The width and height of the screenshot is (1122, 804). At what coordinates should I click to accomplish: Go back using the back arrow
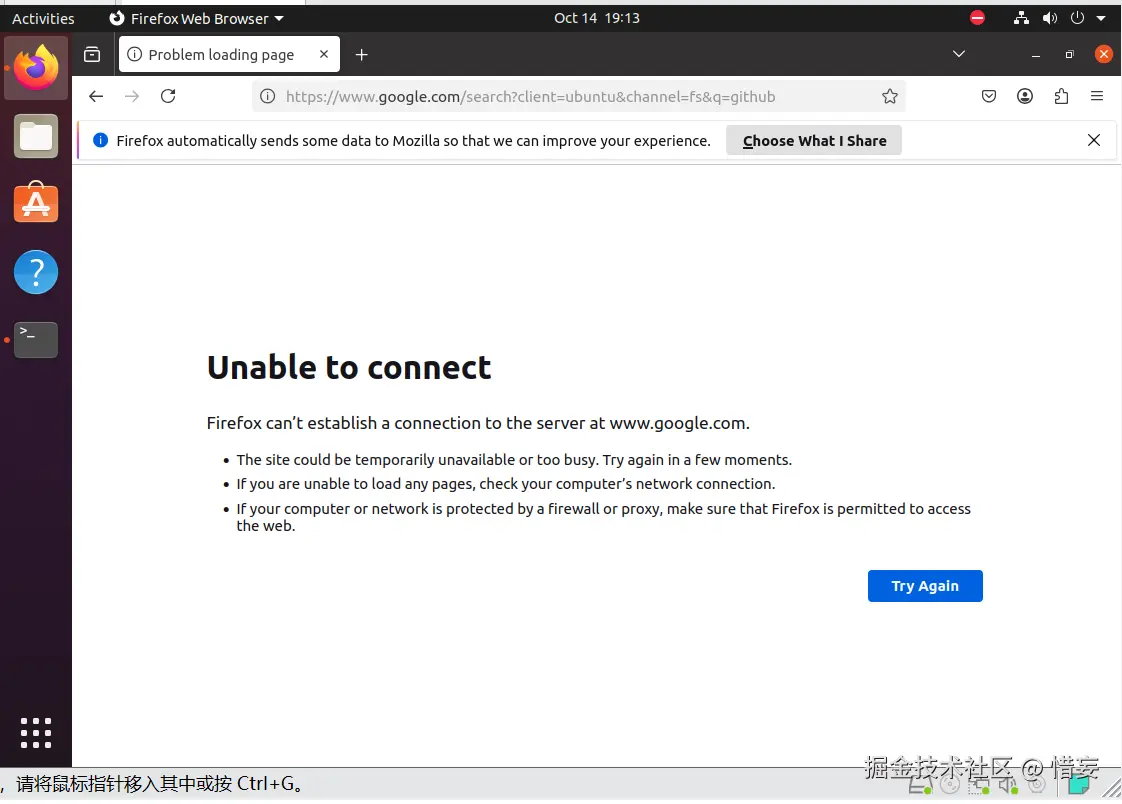coord(96,97)
